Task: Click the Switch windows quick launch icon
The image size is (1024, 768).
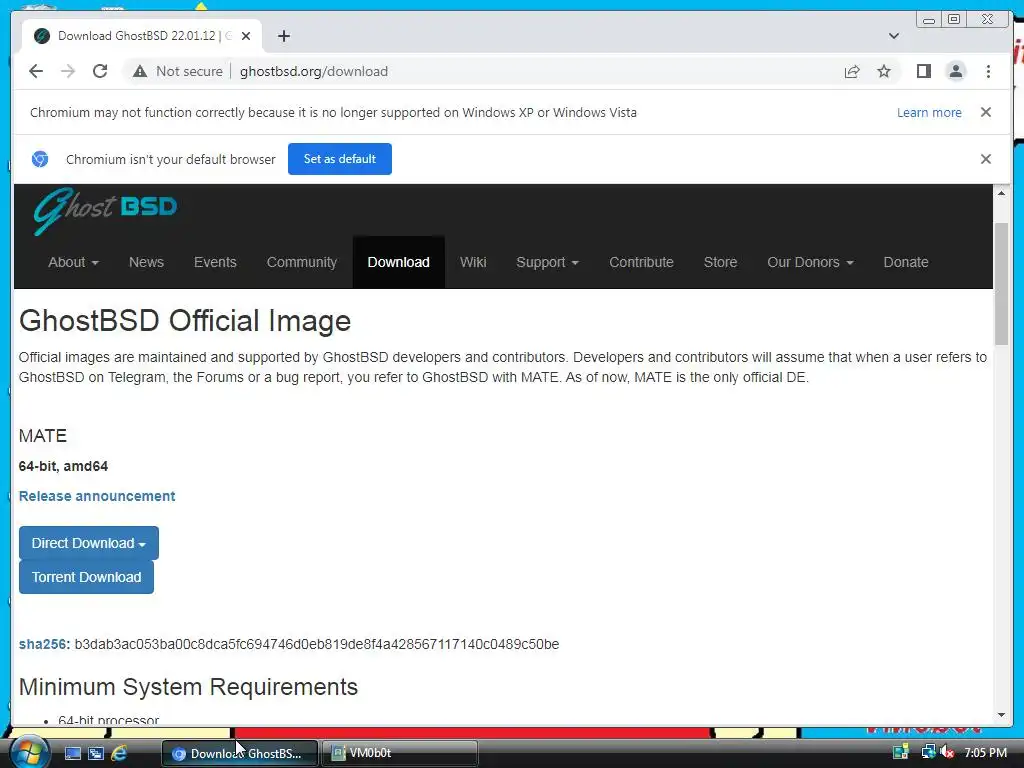Action: point(95,754)
